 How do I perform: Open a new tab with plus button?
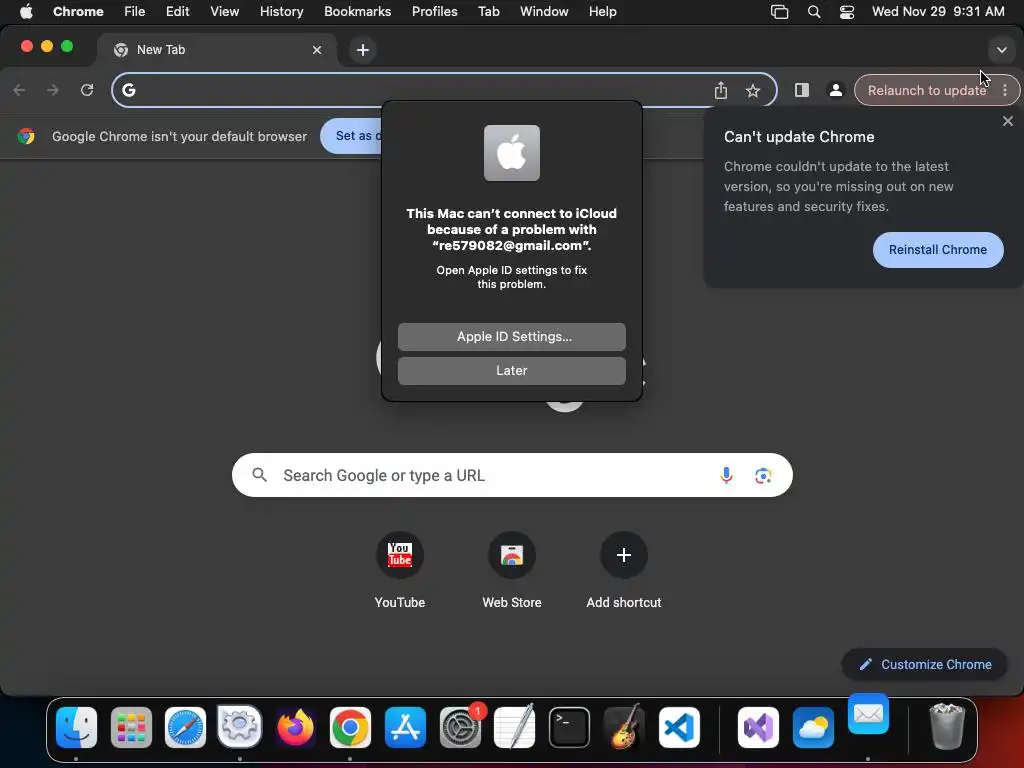pos(362,50)
